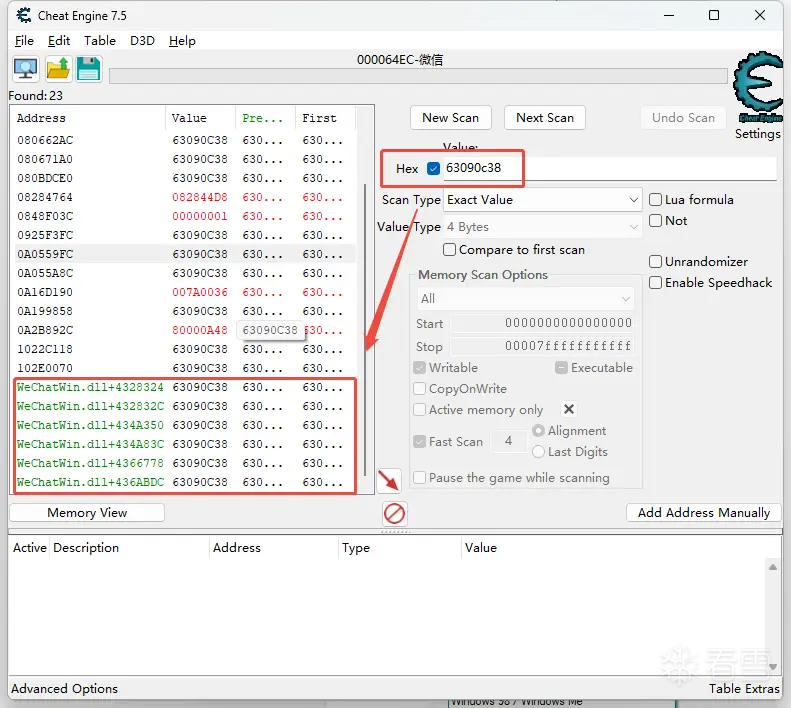This screenshot has height=708, width=791.
Task: Select result row 080662AC
Action: click(x=185, y=140)
